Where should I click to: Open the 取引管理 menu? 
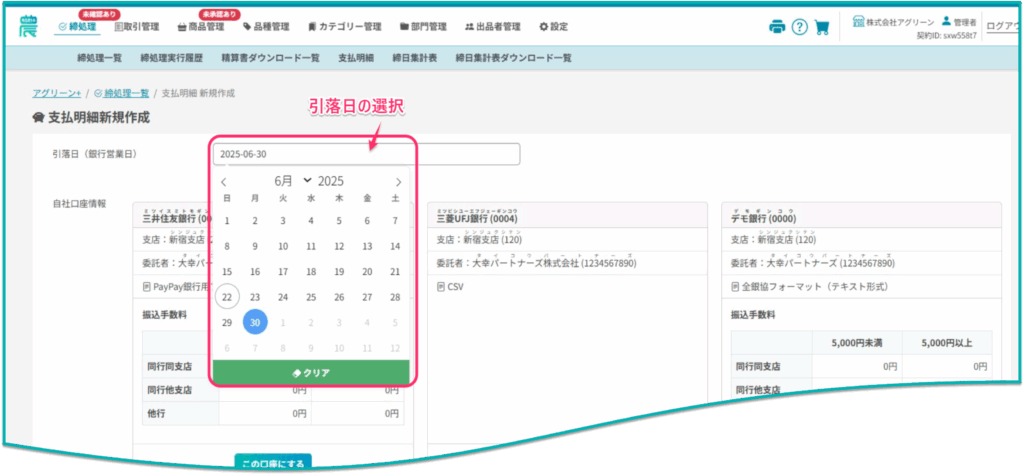click(x=136, y=27)
